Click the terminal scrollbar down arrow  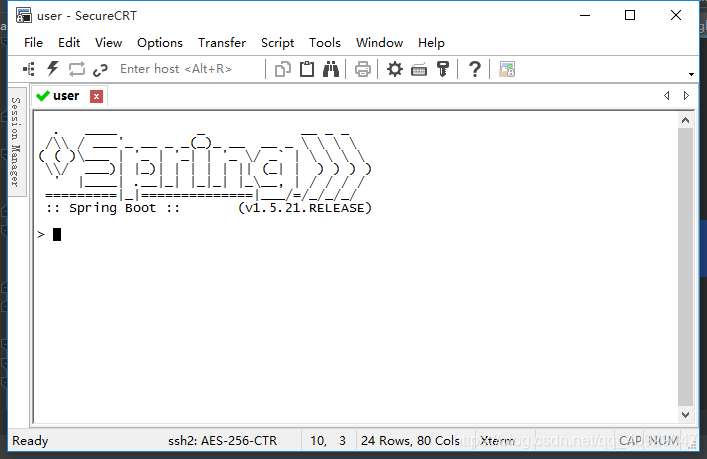pyautogui.click(x=685, y=415)
